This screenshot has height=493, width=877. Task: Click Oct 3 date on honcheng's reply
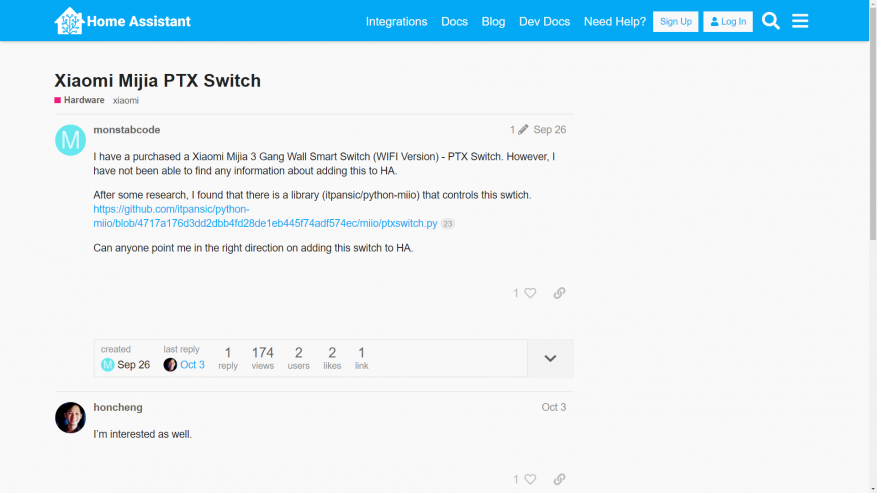pos(554,407)
